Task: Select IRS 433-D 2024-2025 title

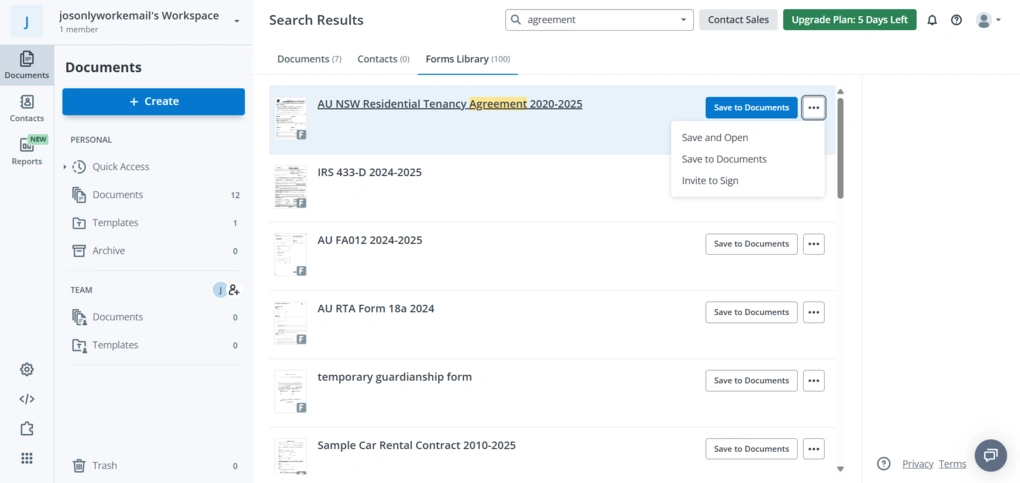Action: coord(369,172)
